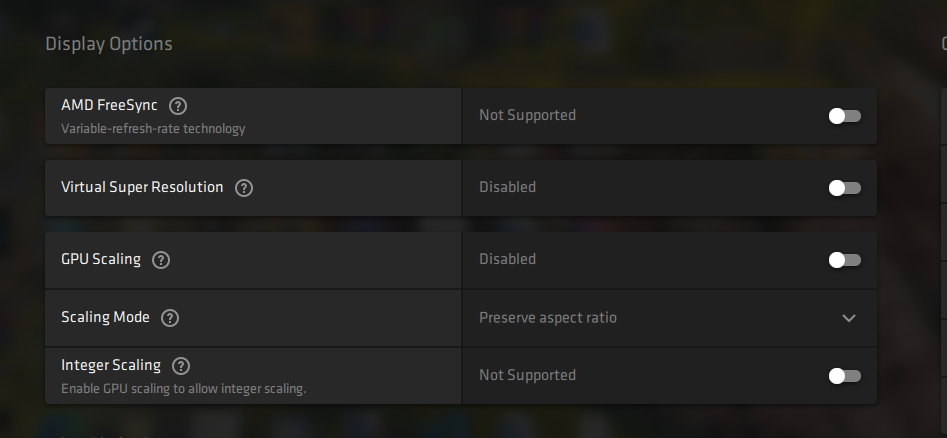Image resolution: width=947 pixels, height=438 pixels.
Task: Click the help icon beside AMD FreeSync
Action: point(179,106)
